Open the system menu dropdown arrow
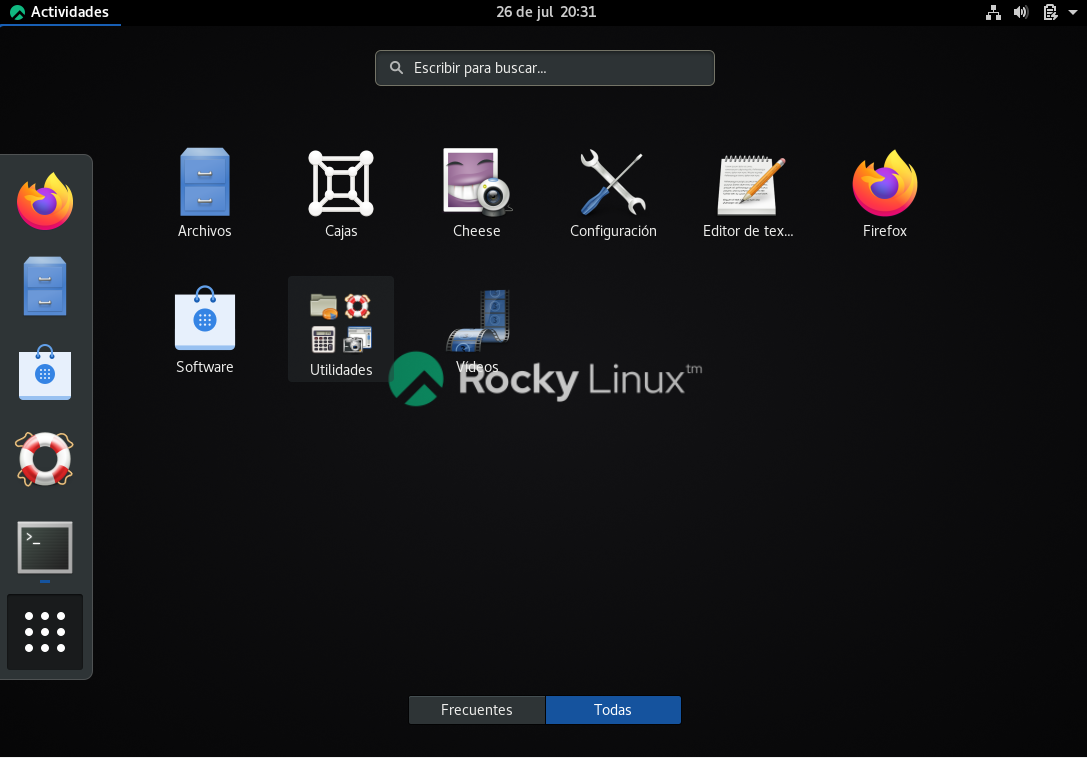The width and height of the screenshot is (1087, 758). click(x=1072, y=12)
